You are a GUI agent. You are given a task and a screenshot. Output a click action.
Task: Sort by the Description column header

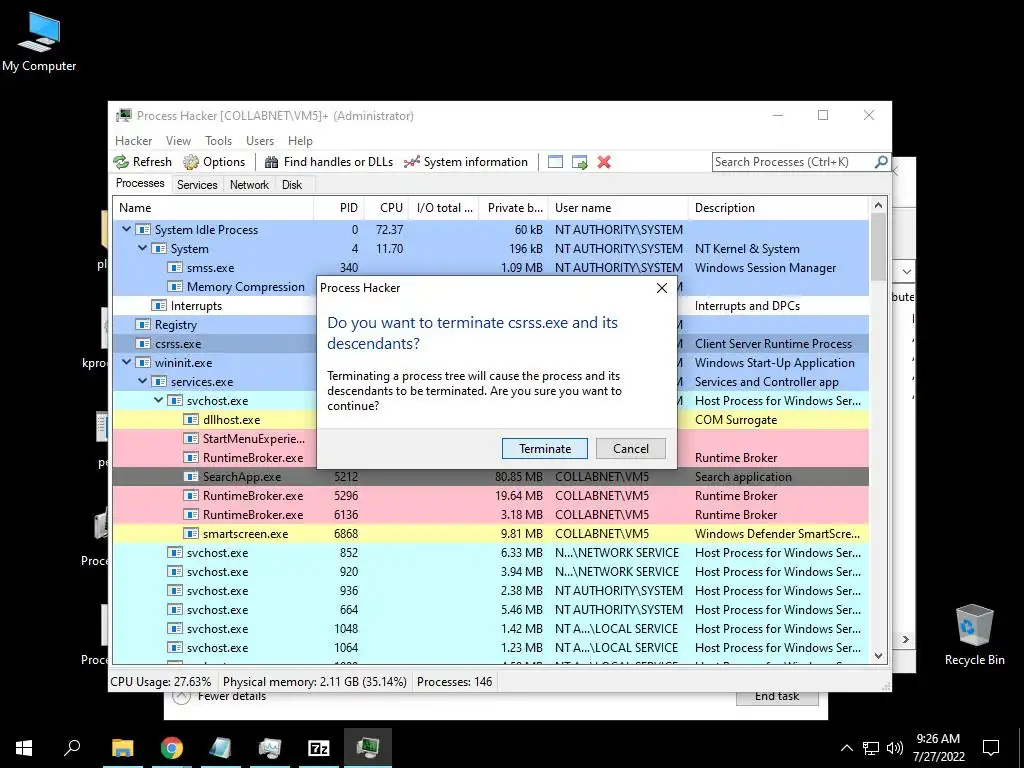pos(779,208)
